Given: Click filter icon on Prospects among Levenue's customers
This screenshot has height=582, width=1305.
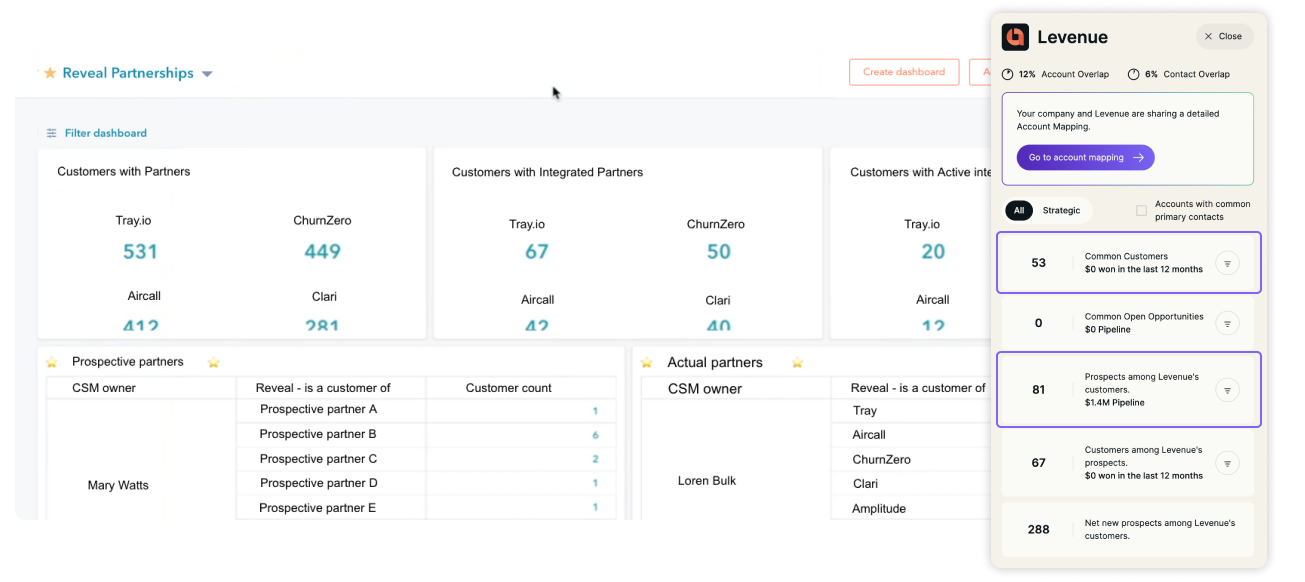Looking at the screenshot, I should (1227, 390).
